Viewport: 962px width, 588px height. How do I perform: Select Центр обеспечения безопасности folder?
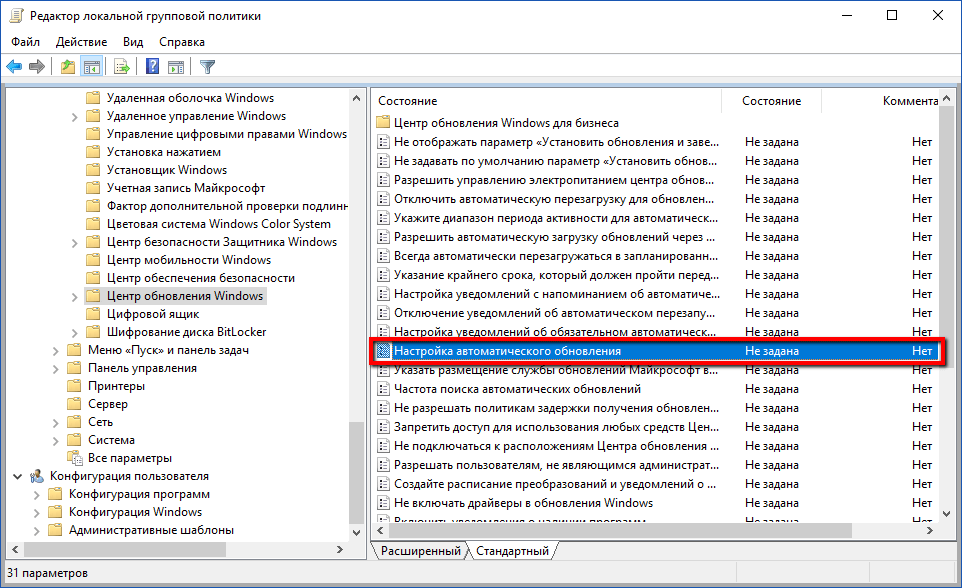[201, 278]
